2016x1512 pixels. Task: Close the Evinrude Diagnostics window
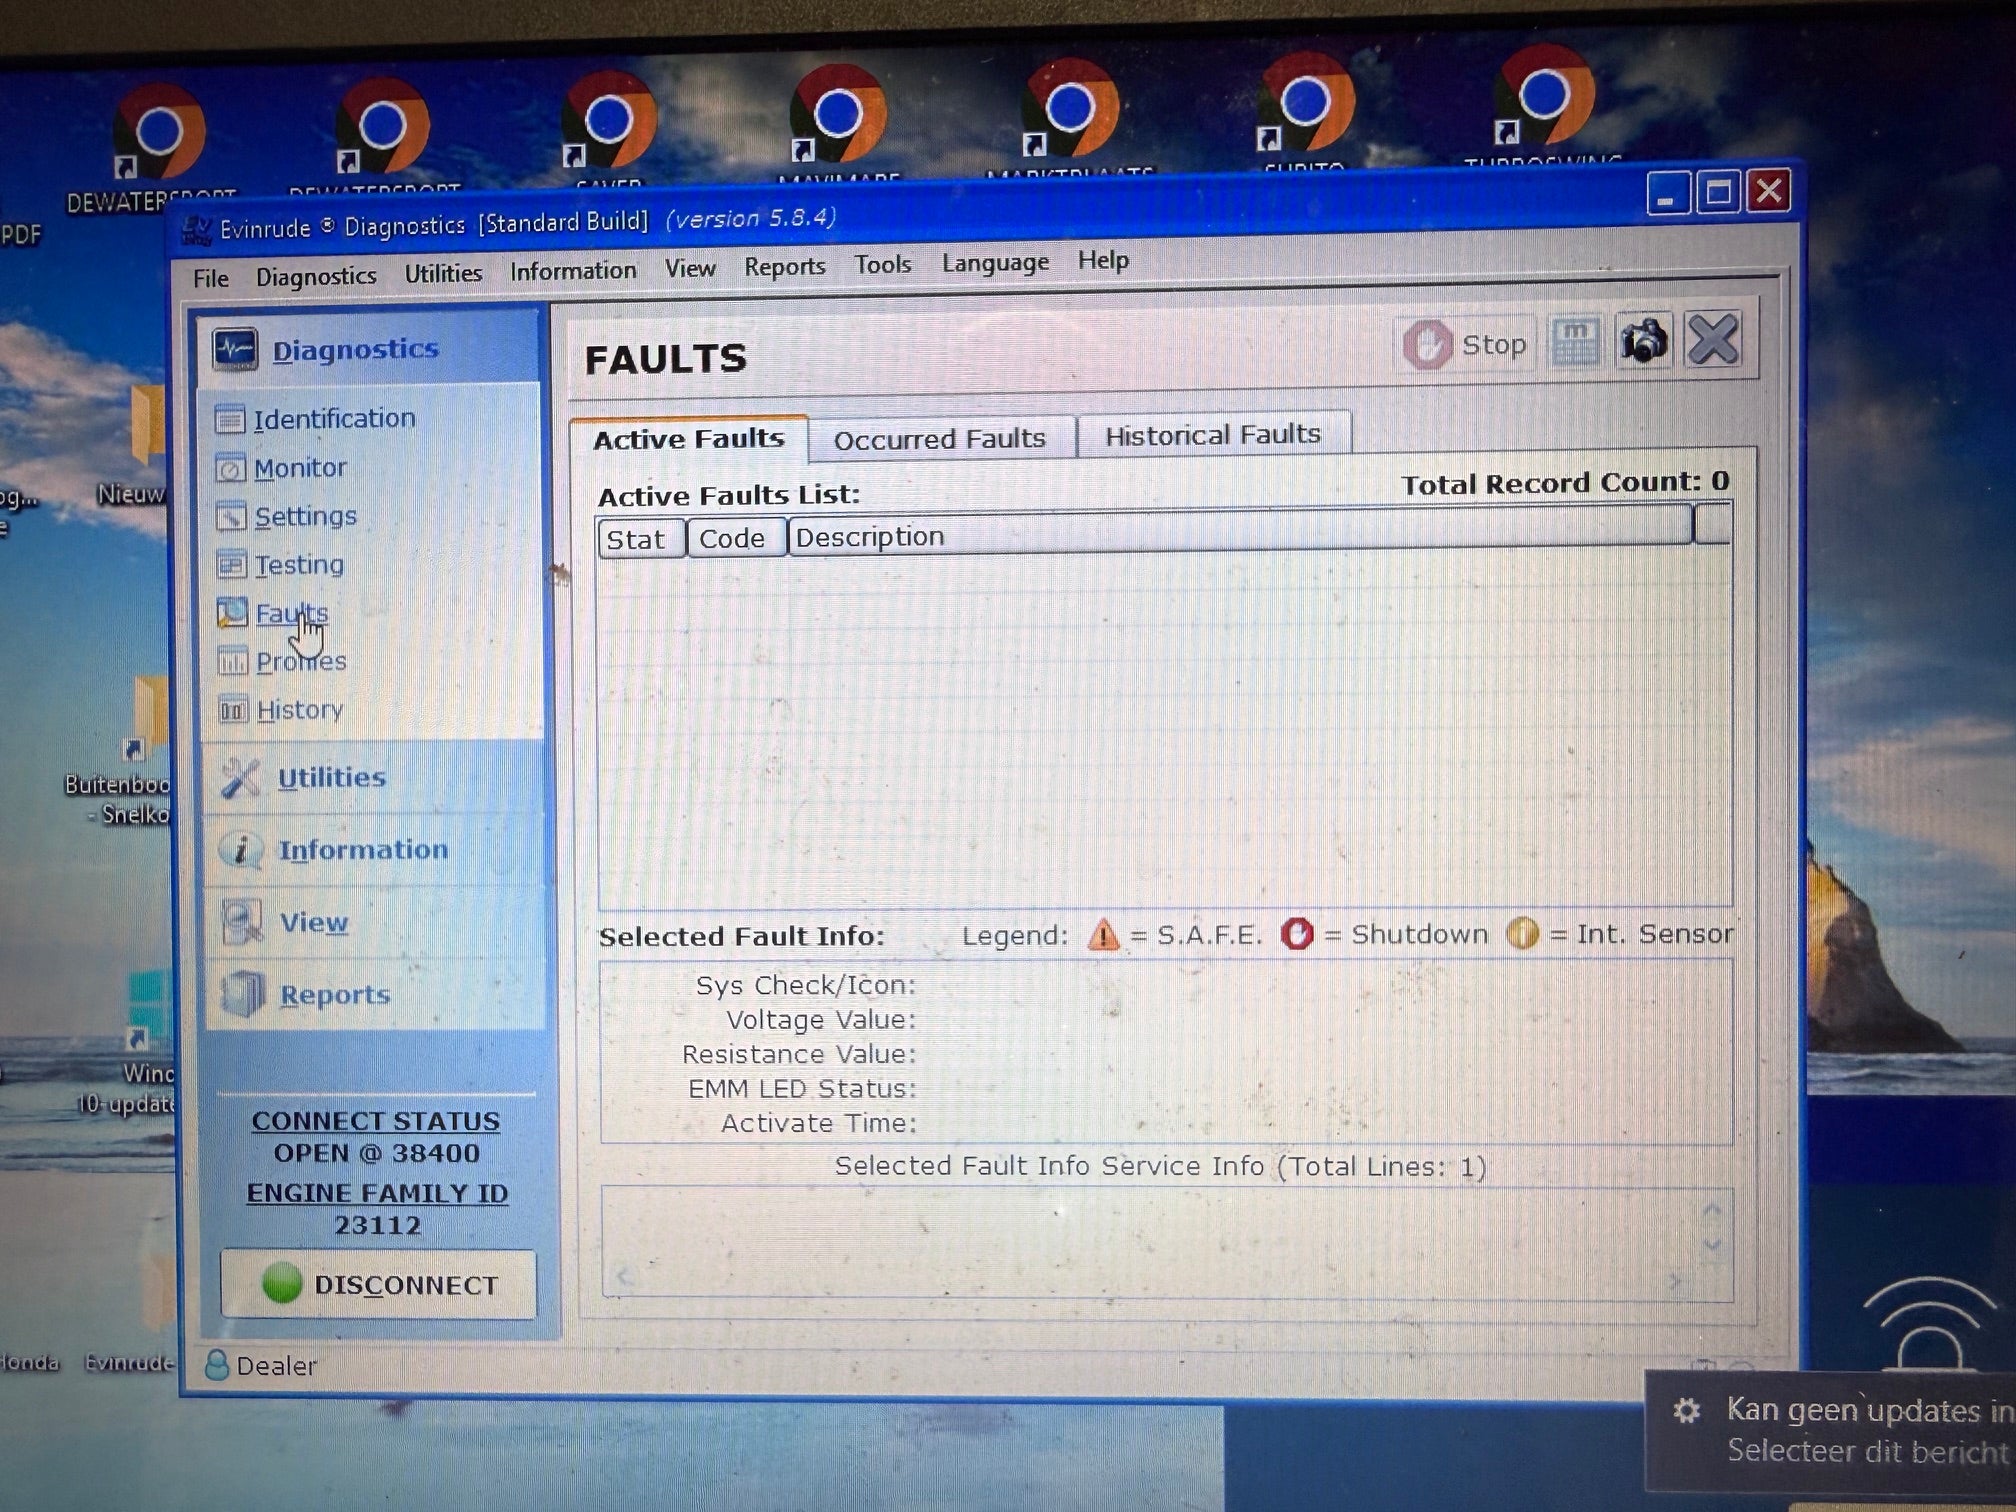tap(1769, 190)
